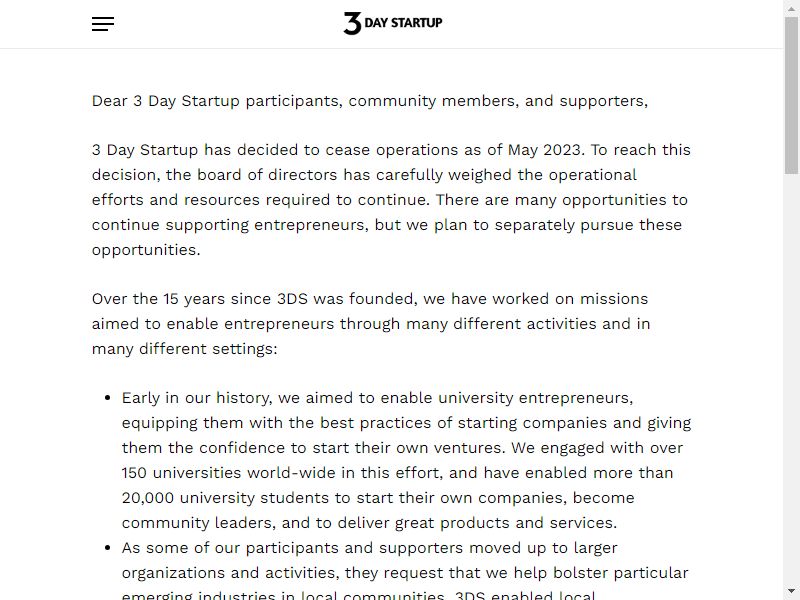Click the bullet marker before "Early in our history"

pyautogui.click(x=107, y=398)
